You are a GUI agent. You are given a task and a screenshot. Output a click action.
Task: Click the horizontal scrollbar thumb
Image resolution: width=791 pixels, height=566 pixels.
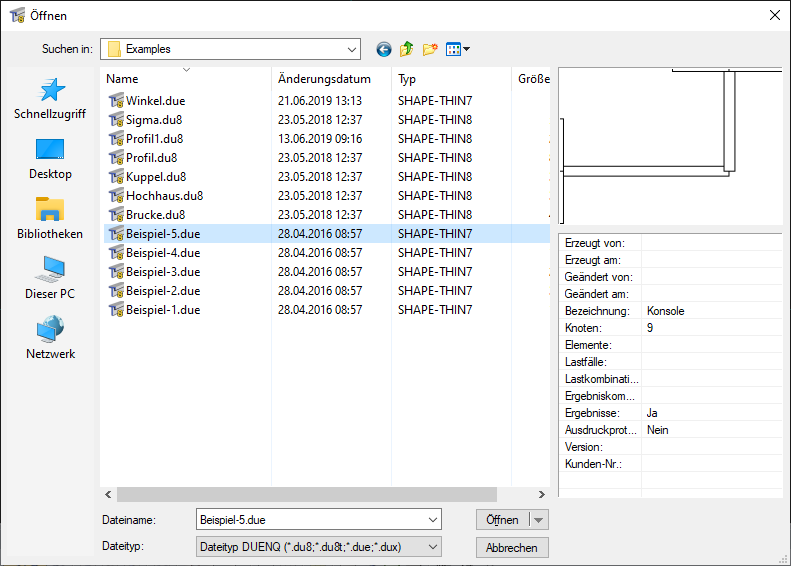(x=307, y=494)
